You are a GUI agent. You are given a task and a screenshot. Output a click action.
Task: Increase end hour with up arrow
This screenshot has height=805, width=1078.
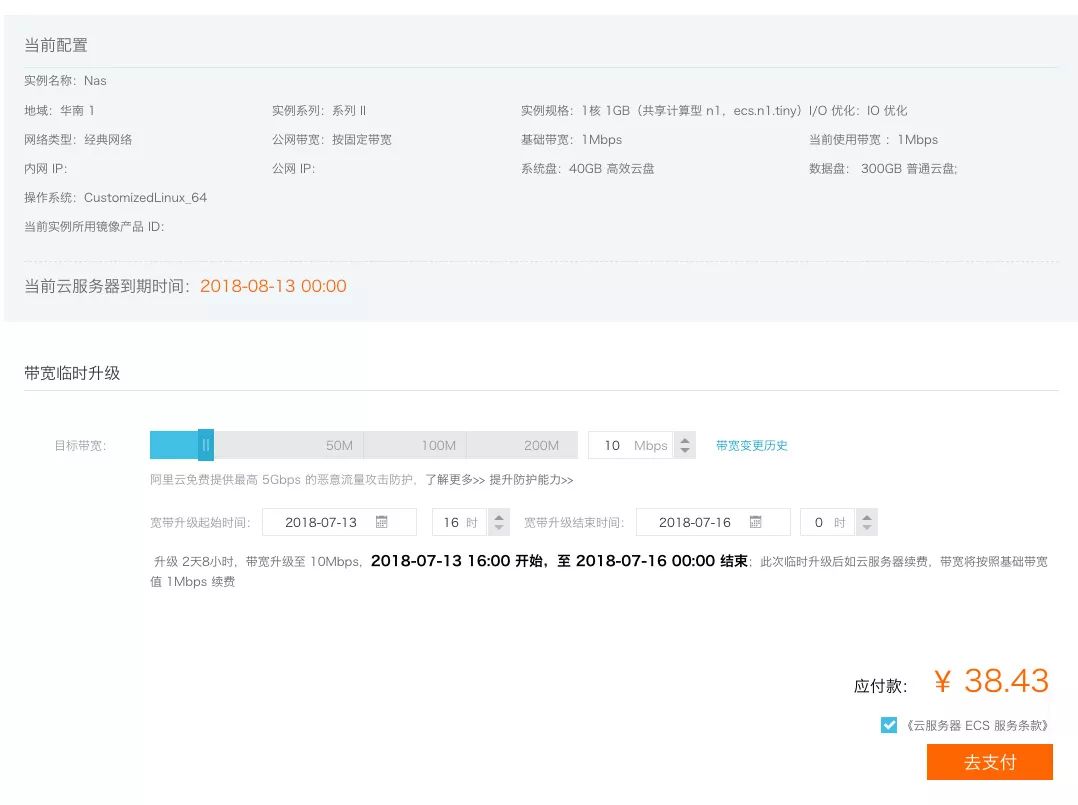[867, 517]
